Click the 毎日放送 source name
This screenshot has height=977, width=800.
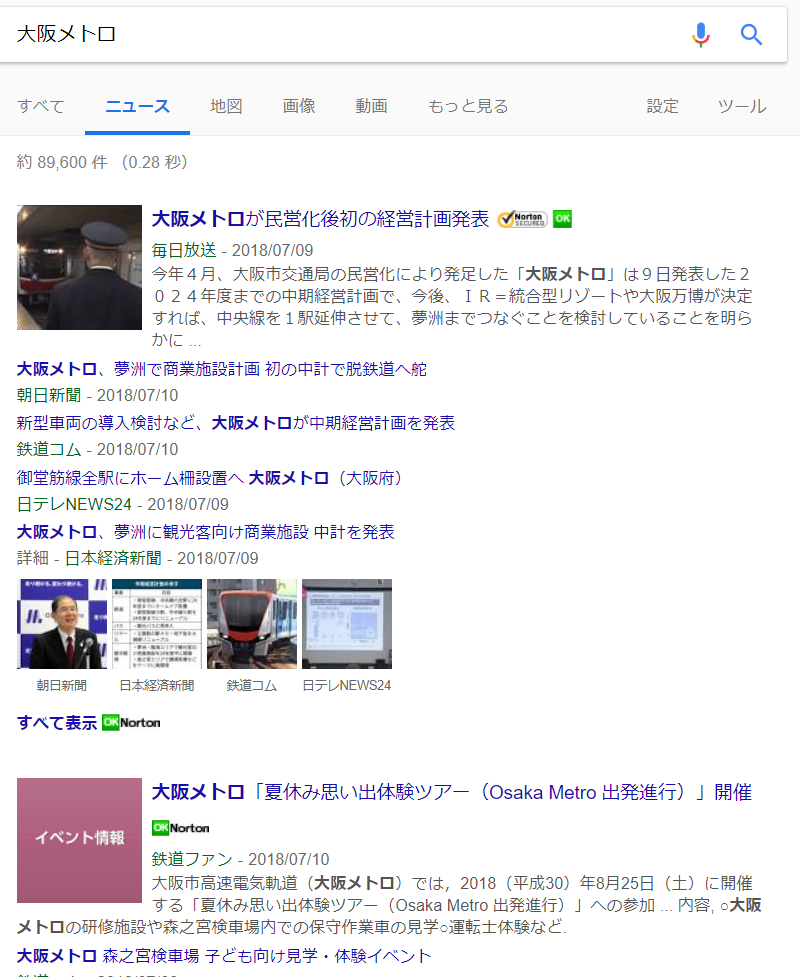point(184,250)
